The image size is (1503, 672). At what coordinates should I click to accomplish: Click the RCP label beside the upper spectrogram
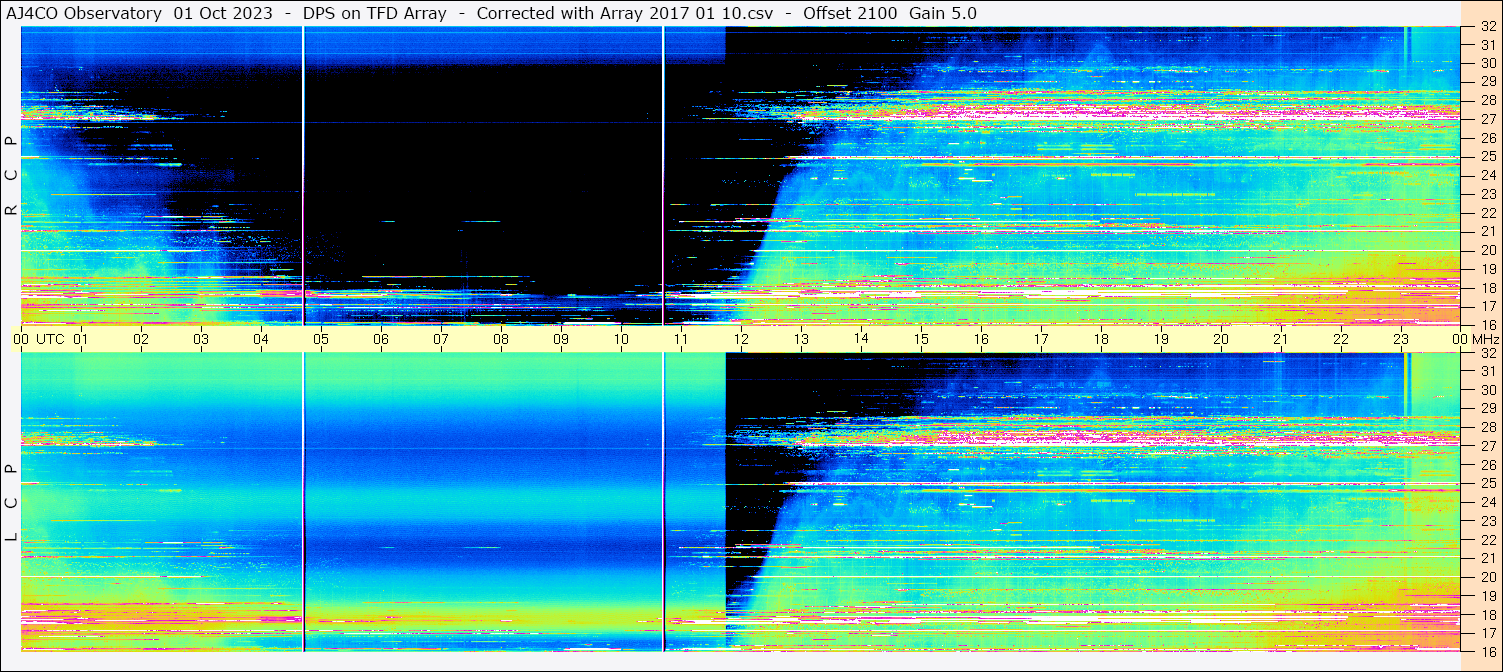[x=11, y=176]
